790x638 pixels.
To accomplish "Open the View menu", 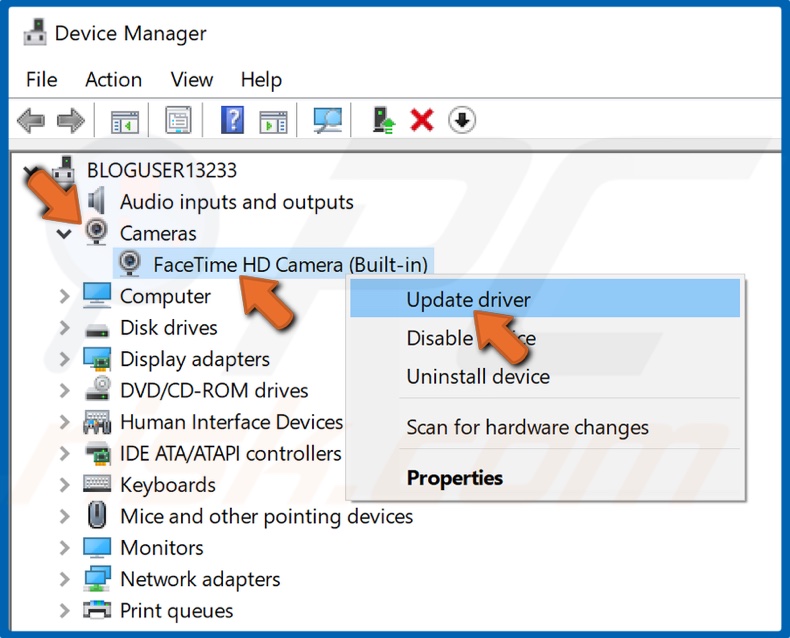I will click(x=191, y=79).
